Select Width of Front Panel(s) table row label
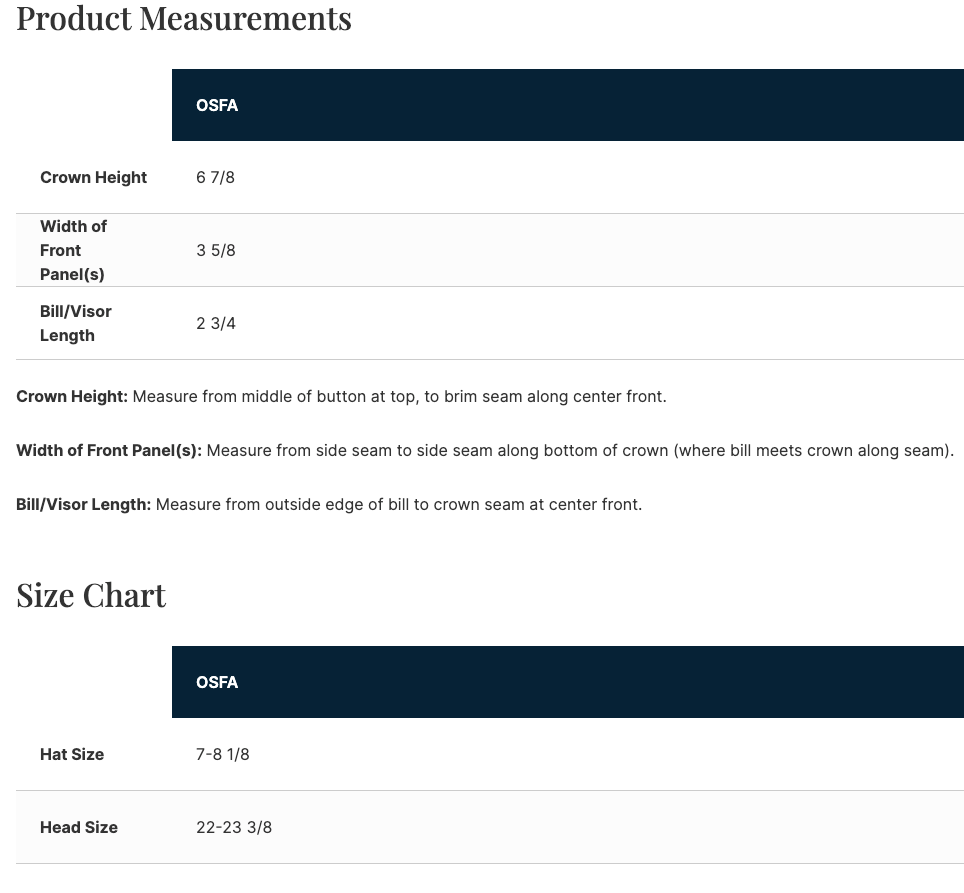This screenshot has width=964, height=893. coord(73,250)
